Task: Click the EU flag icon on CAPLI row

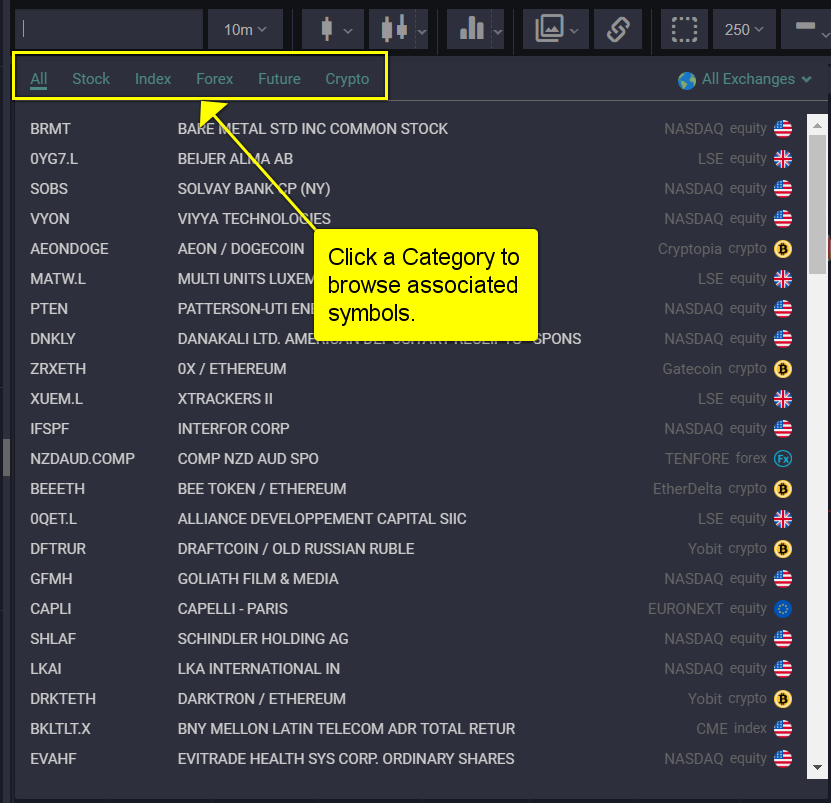Action: click(783, 609)
